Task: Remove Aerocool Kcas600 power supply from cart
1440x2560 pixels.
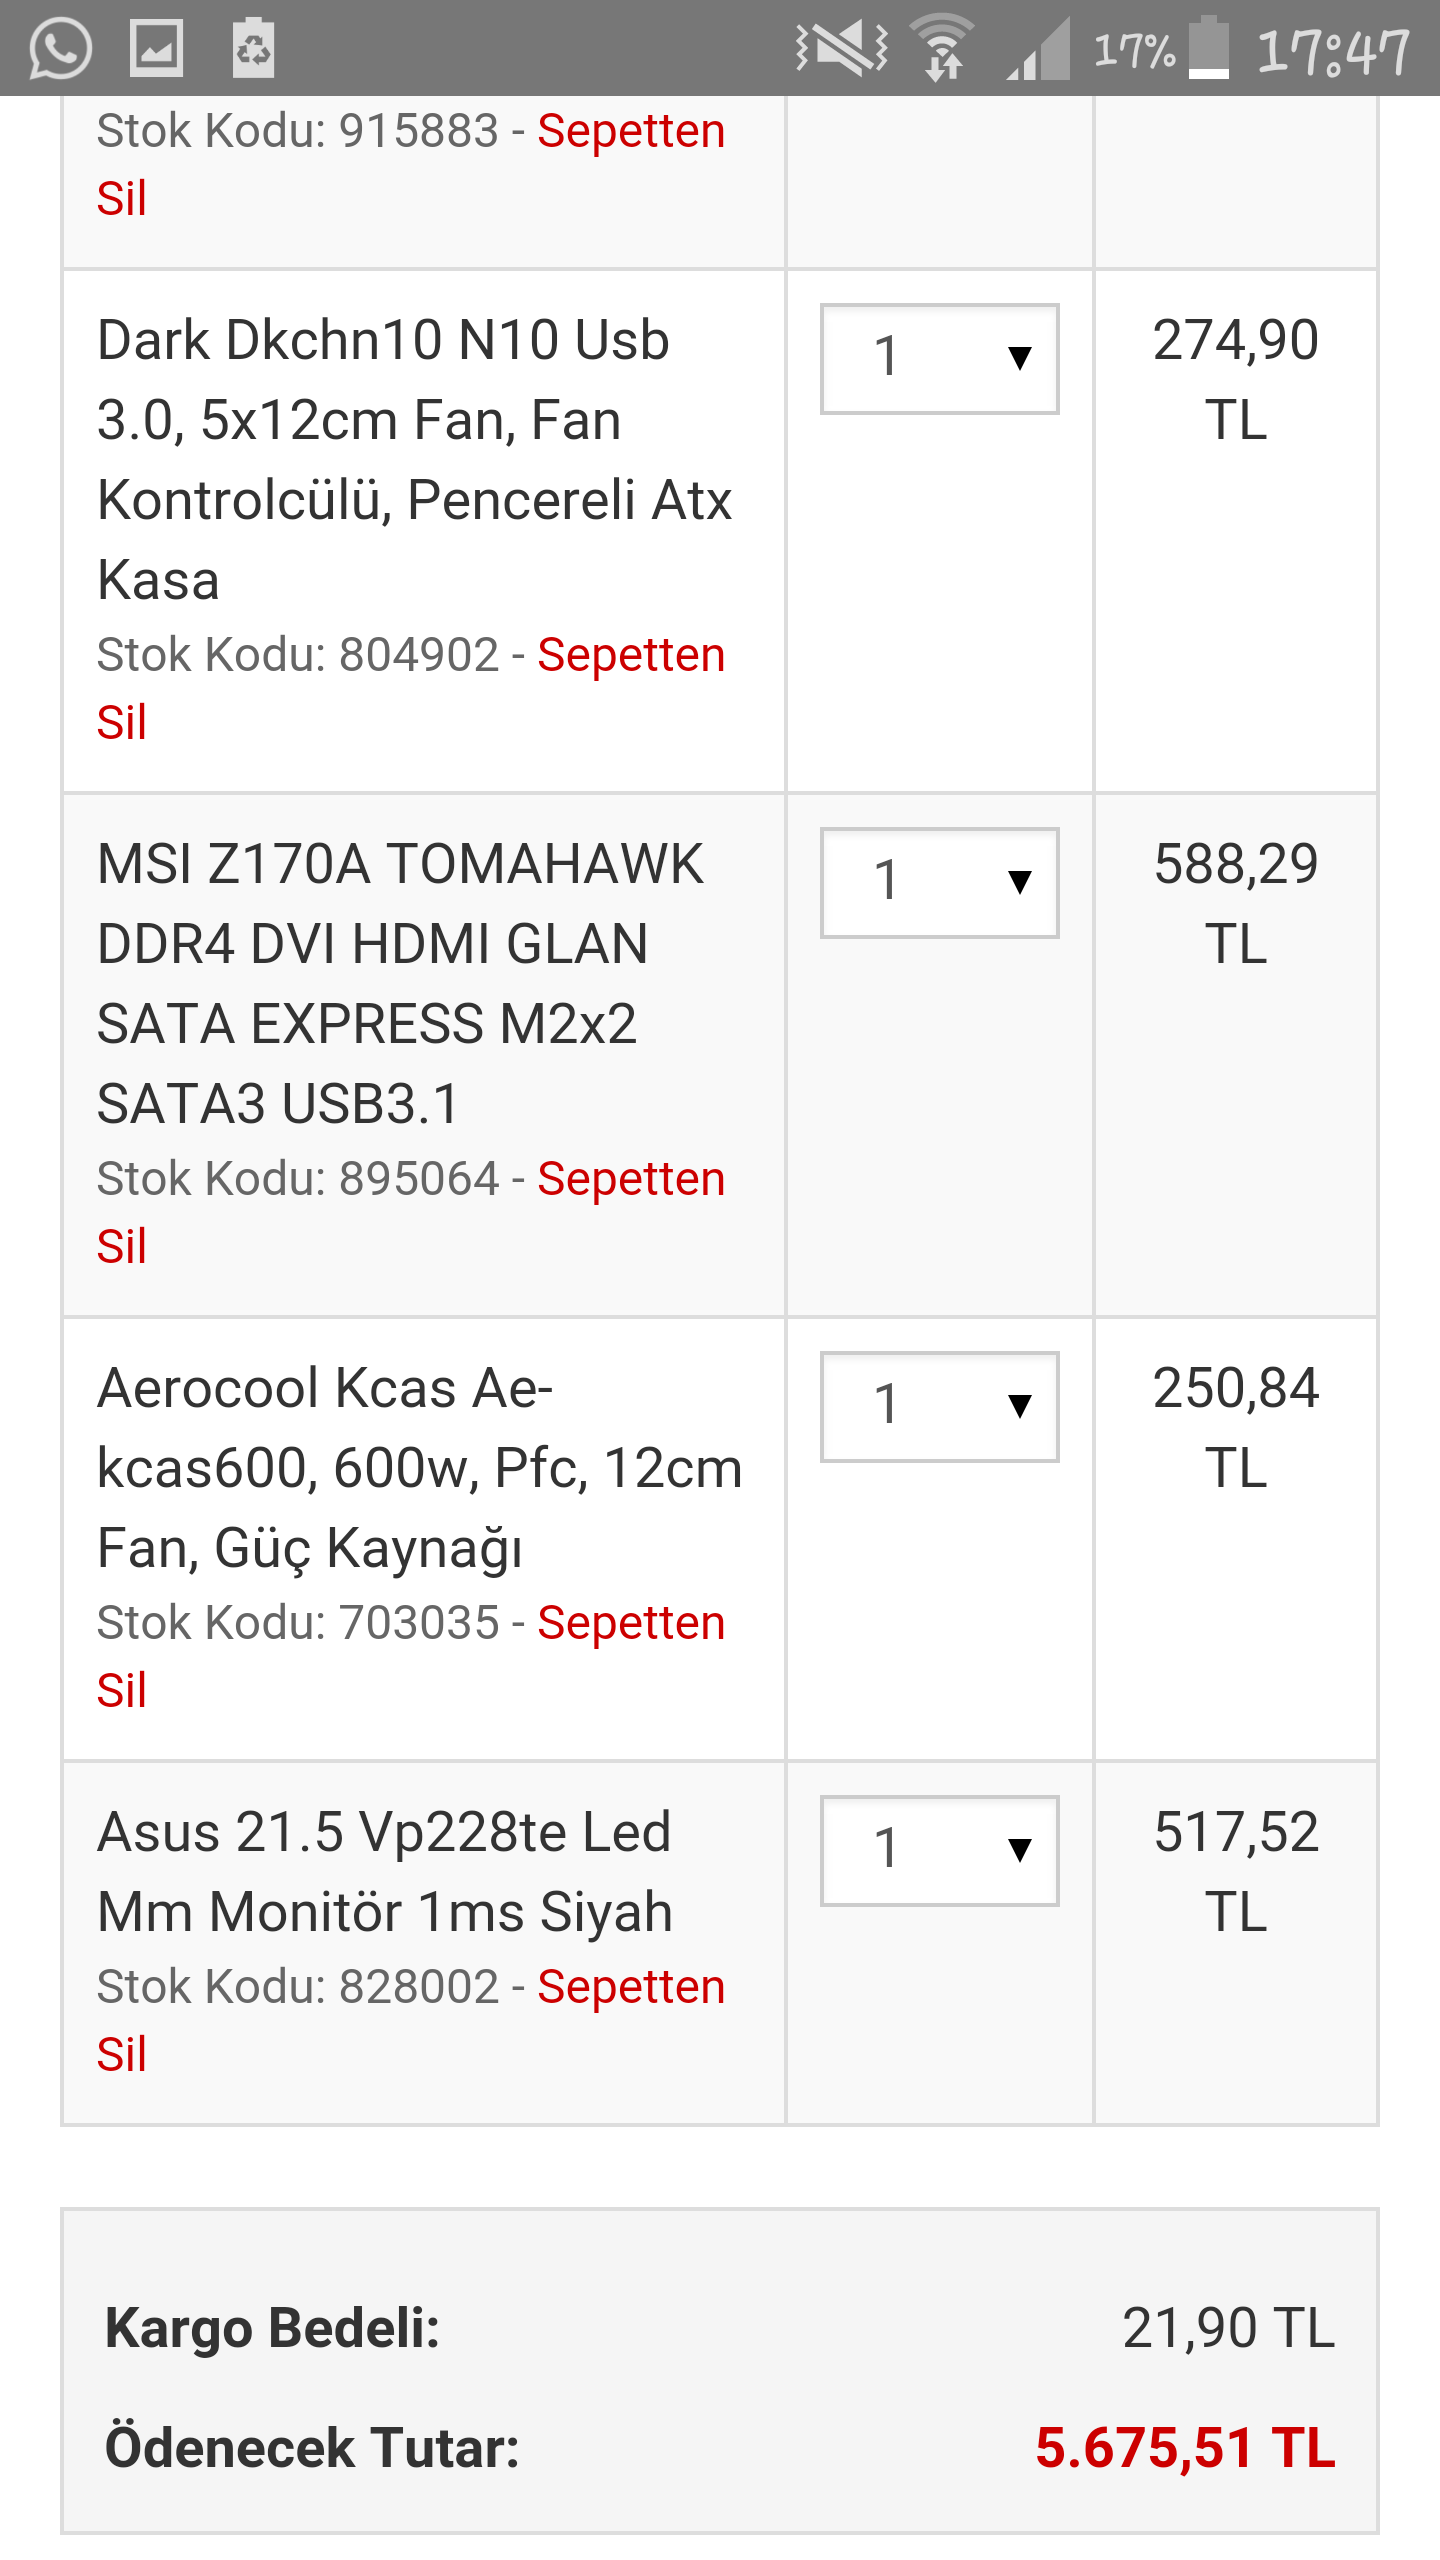Action: [x=630, y=1625]
